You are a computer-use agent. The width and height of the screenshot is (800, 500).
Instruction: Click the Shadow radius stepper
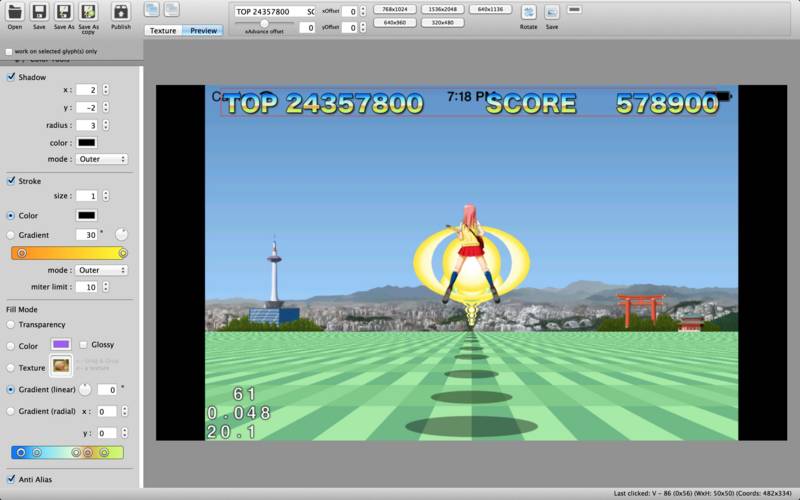[x=105, y=125]
